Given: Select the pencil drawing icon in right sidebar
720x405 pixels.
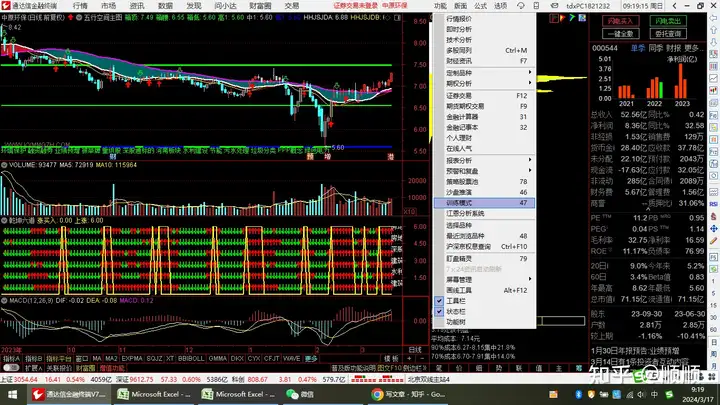Looking at the screenshot, I should coord(713,241).
